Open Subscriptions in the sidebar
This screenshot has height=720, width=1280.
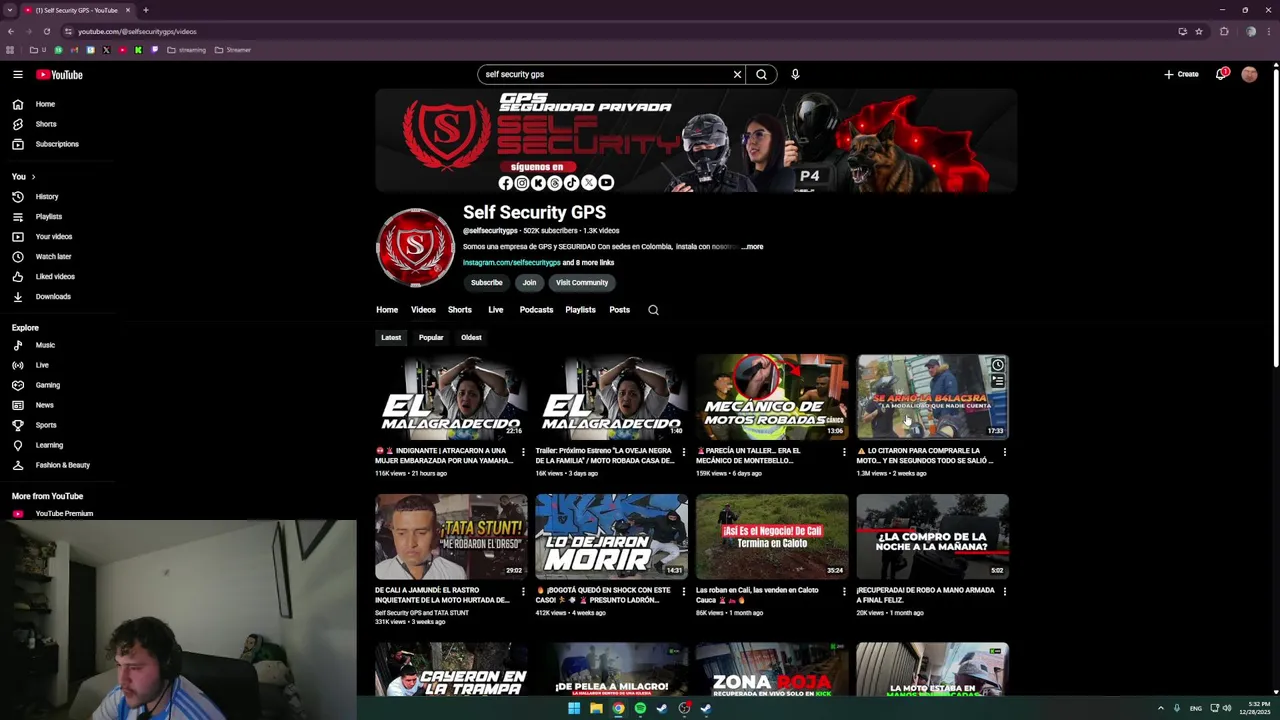tap(57, 144)
